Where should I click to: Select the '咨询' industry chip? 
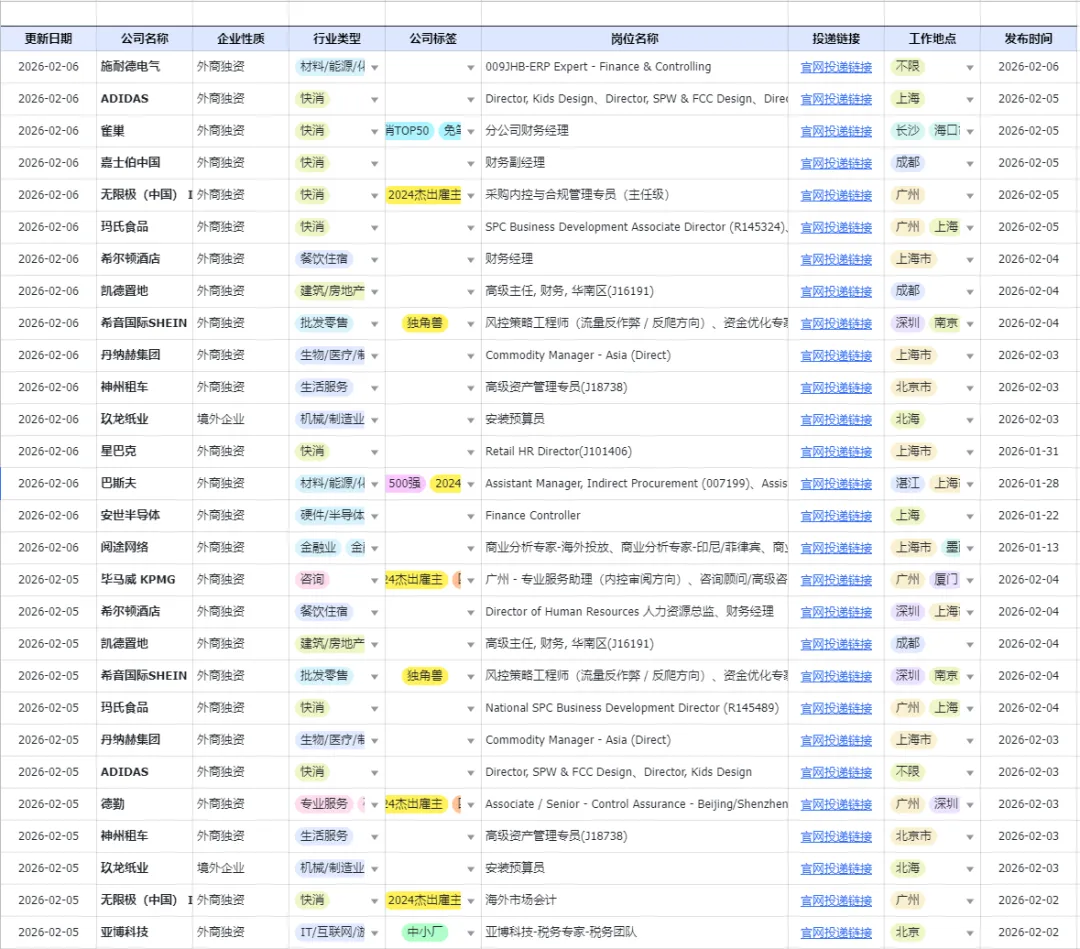click(x=312, y=580)
